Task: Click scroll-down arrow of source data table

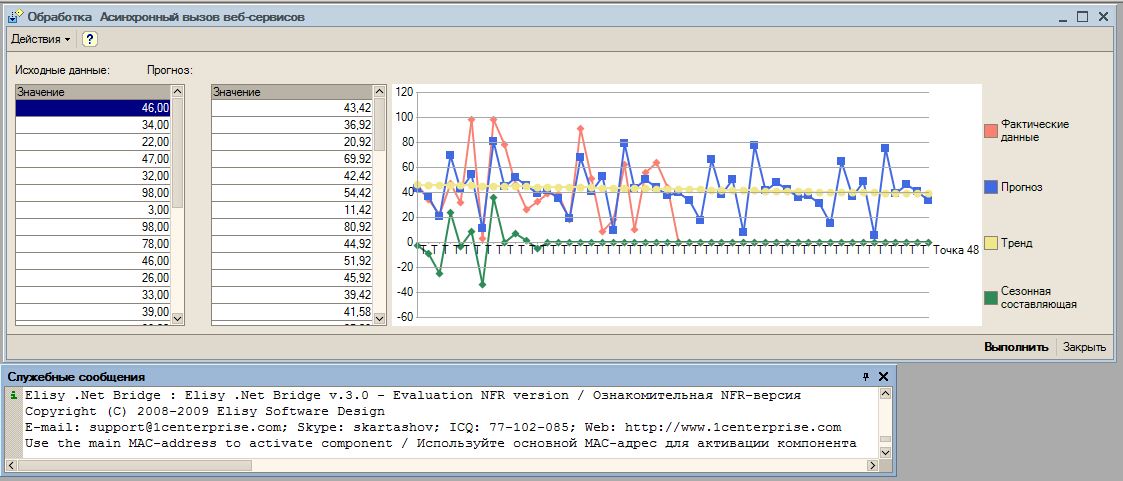Action: (178, 319)
